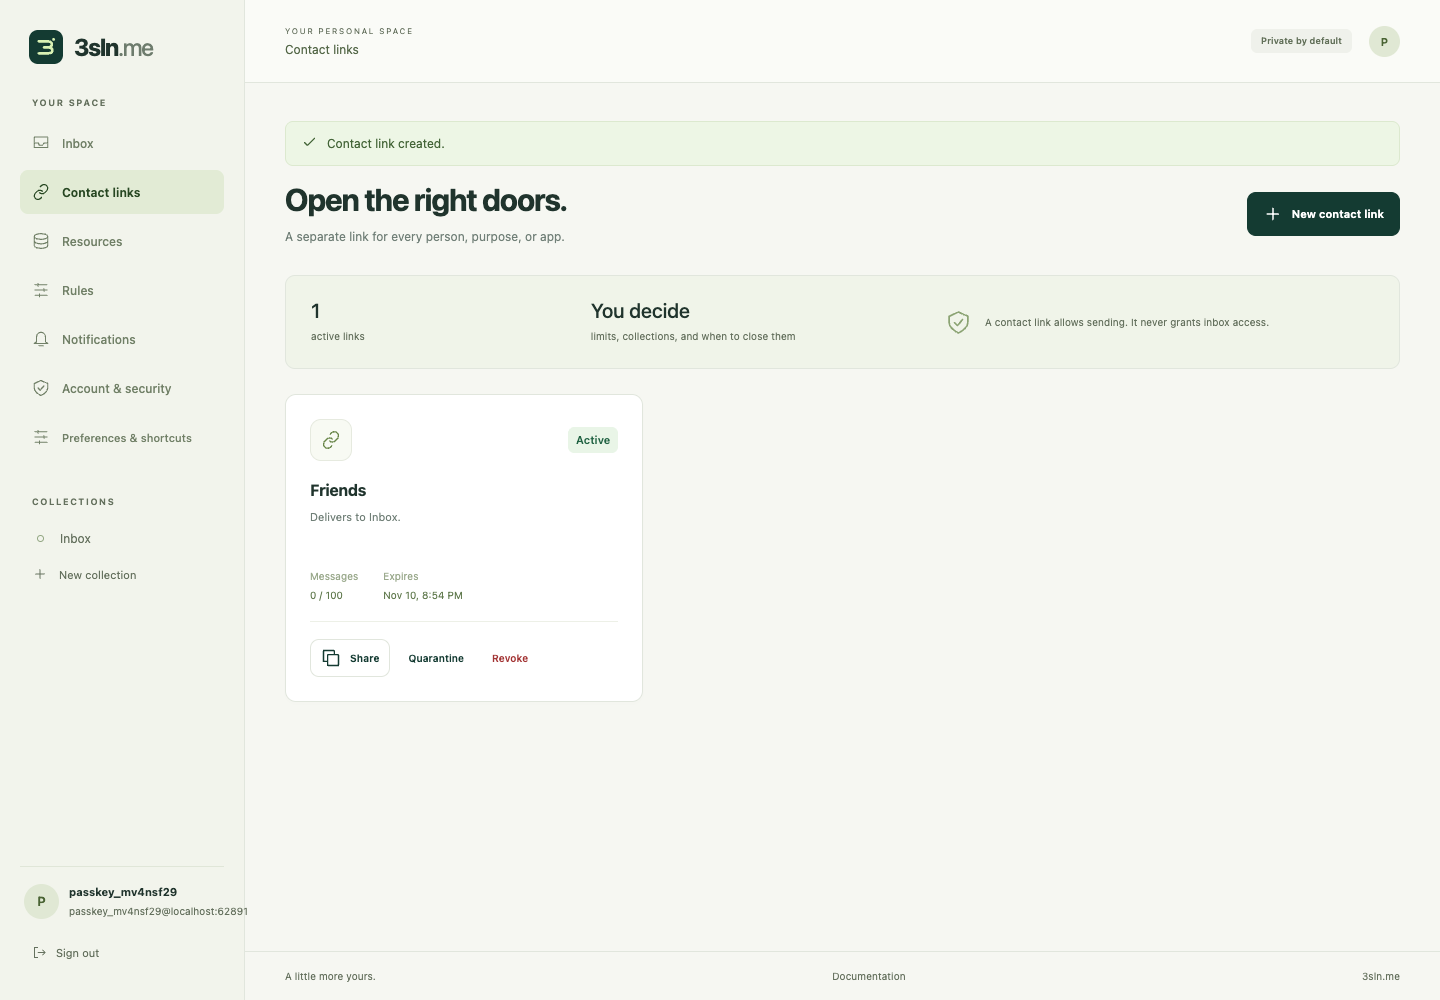1440x1000 pixels.
Task: Click the 'Delivers to Inbox.' description
Action: [355, 517]
